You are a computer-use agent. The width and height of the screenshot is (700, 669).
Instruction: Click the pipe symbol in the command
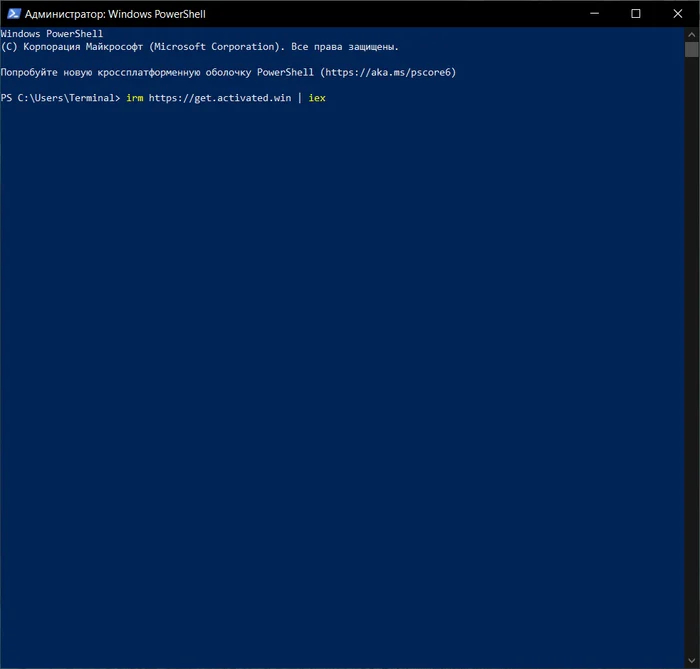[298, 98]
